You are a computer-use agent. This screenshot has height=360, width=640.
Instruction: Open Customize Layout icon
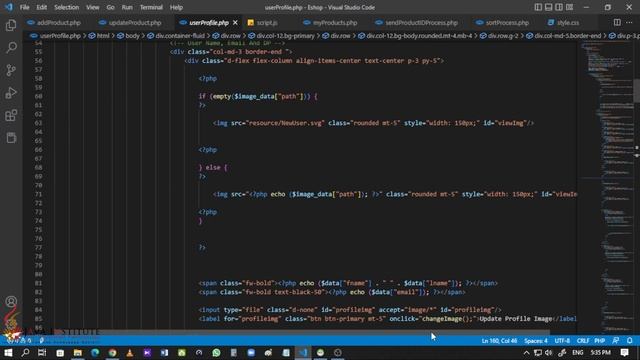pyautogui.click(x=569, y=7)
